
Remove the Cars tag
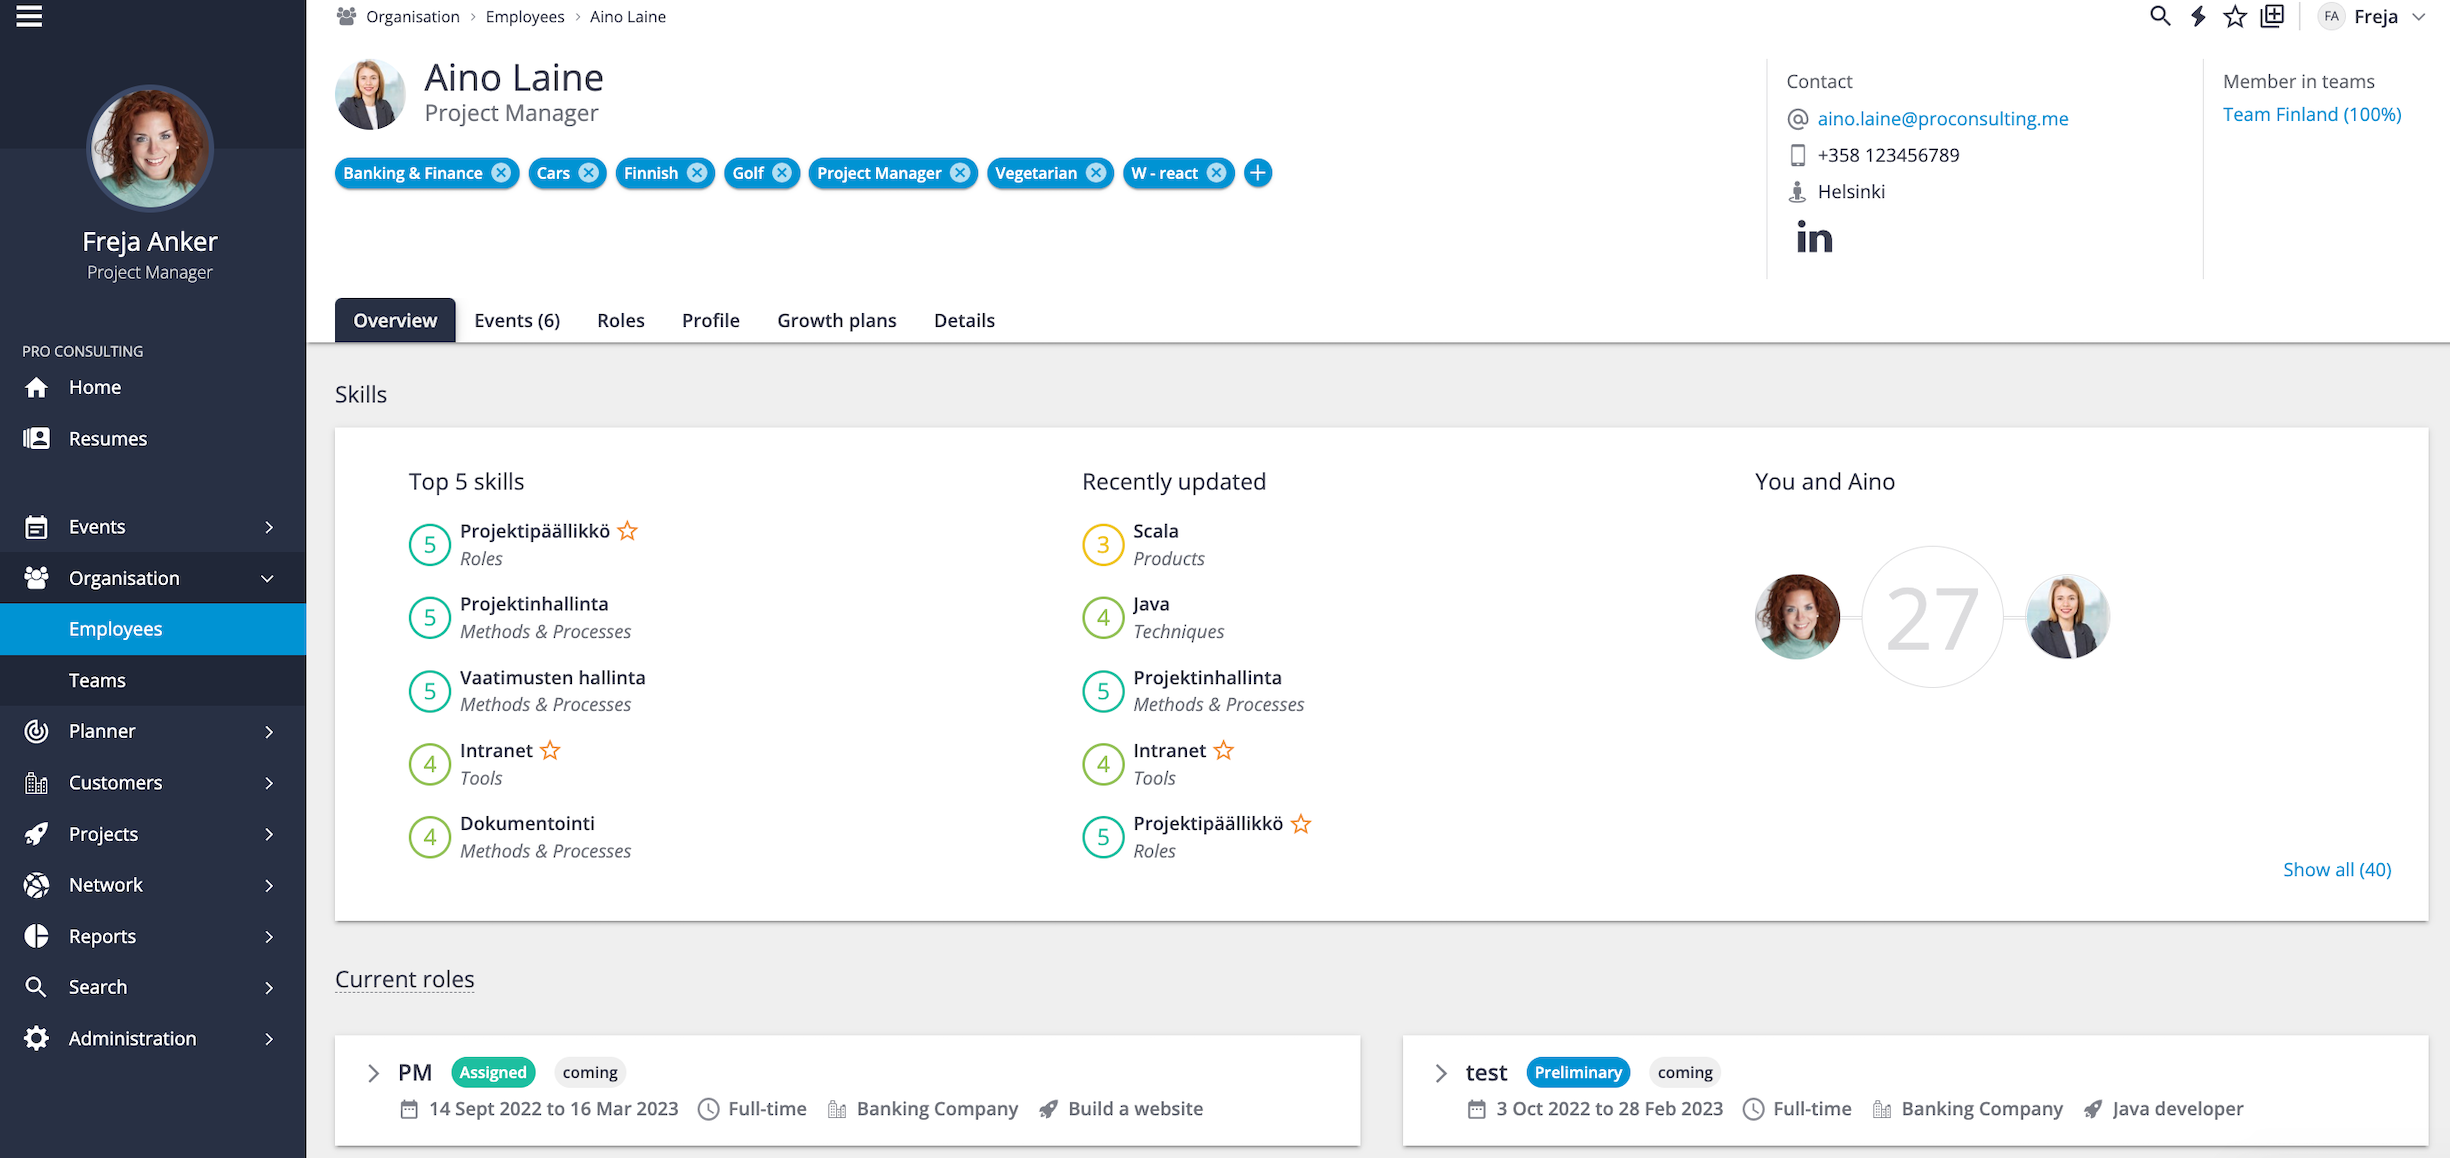pyautogui.click(x=589, y=173)
